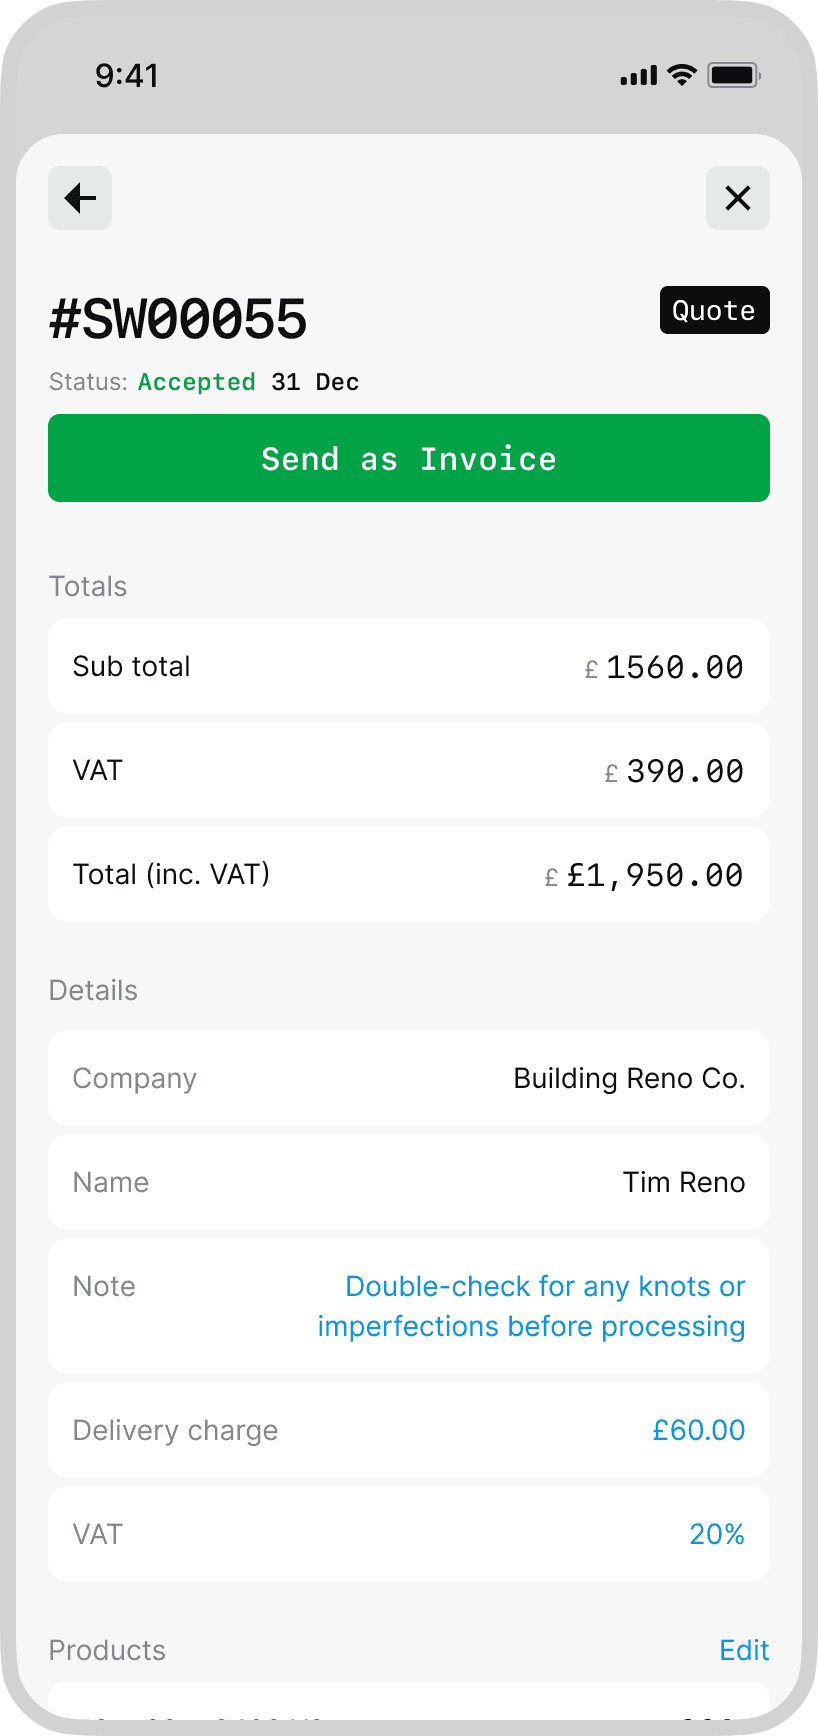This screenshot has width=818, height=1736.
Task: Tap the Wi-Fi status icon
Action: click(x=682, y=75)
